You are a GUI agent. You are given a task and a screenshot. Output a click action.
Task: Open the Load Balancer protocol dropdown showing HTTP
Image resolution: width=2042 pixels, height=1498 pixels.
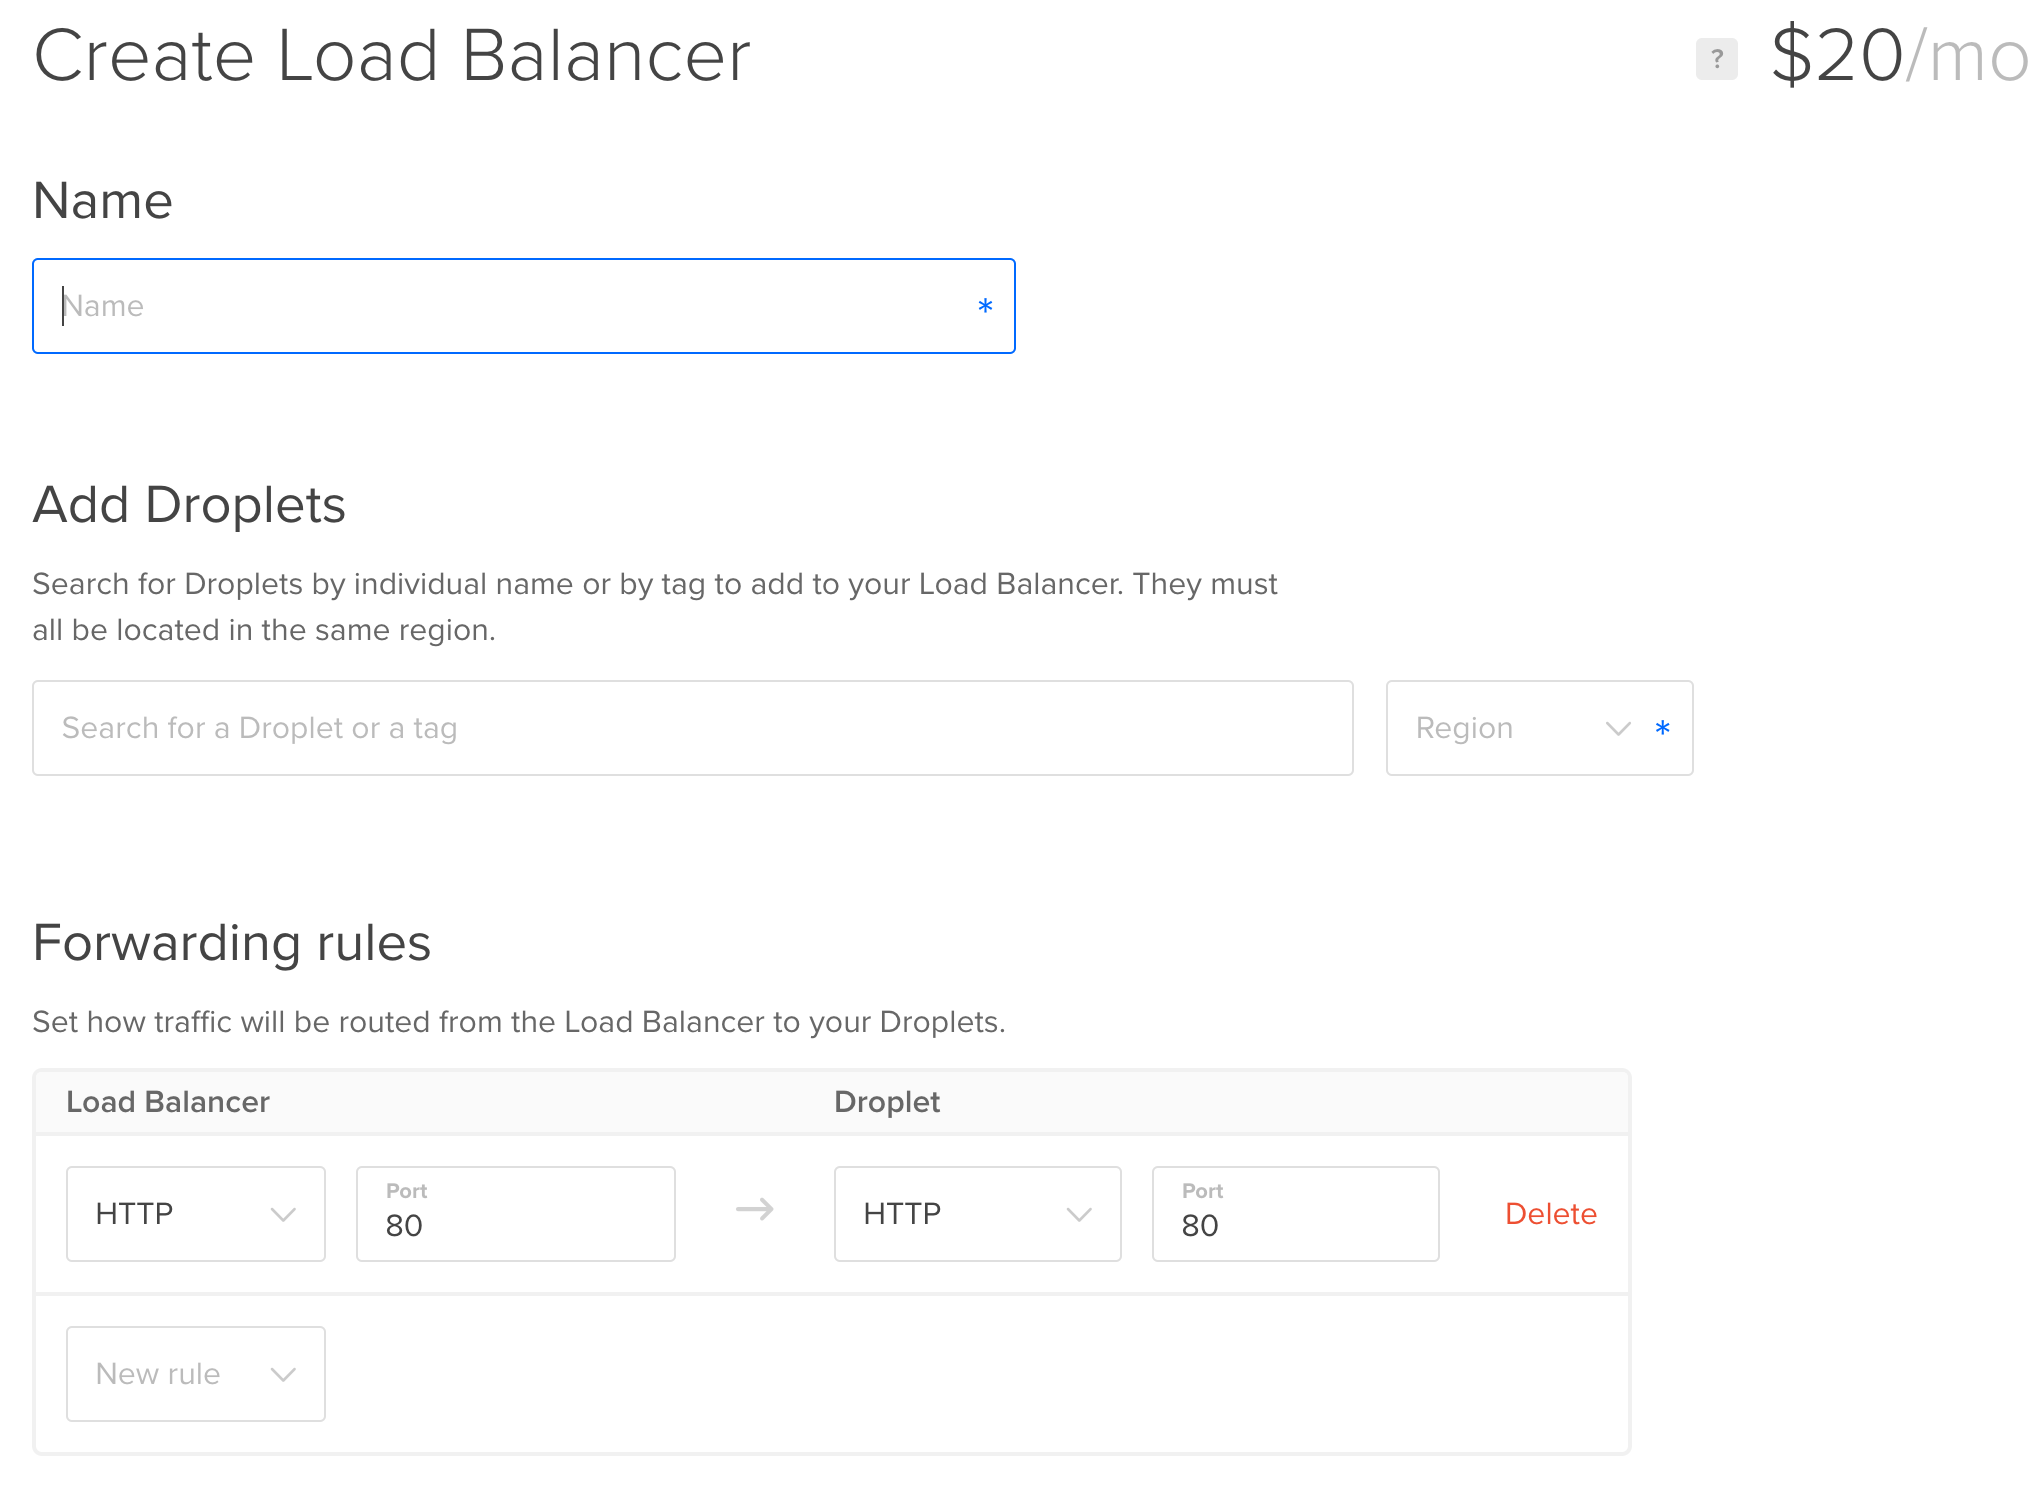[x=195, y=1213]
